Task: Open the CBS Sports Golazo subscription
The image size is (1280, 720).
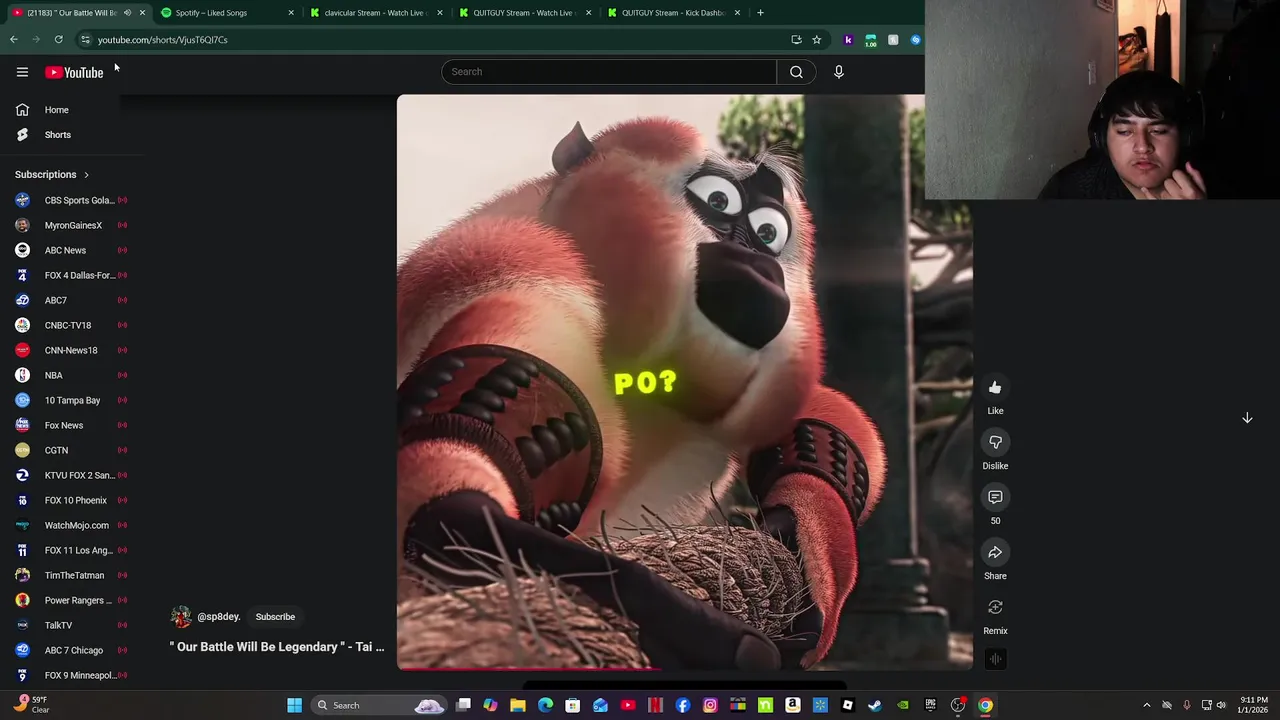Action: pyautogui.click(x=70, y=200)
